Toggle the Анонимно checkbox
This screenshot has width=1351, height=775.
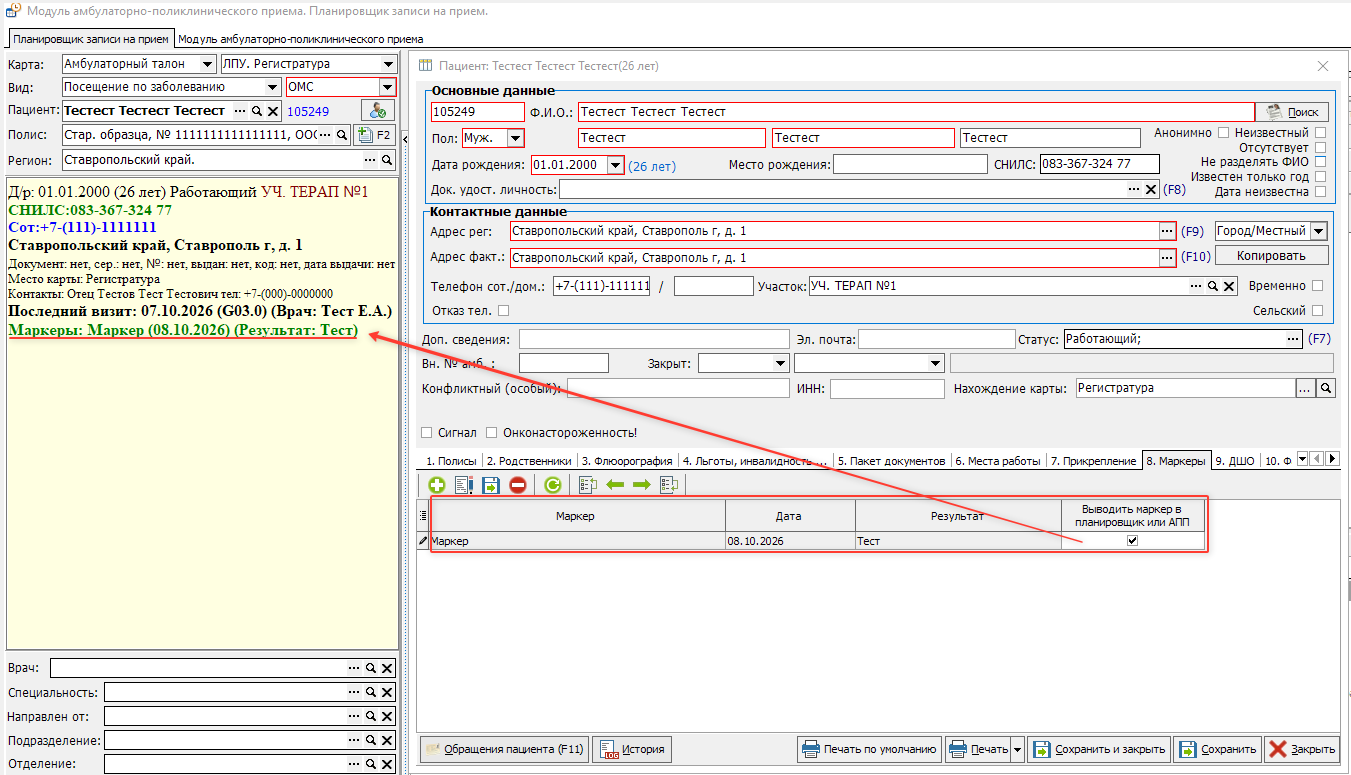pos(1223,133)
